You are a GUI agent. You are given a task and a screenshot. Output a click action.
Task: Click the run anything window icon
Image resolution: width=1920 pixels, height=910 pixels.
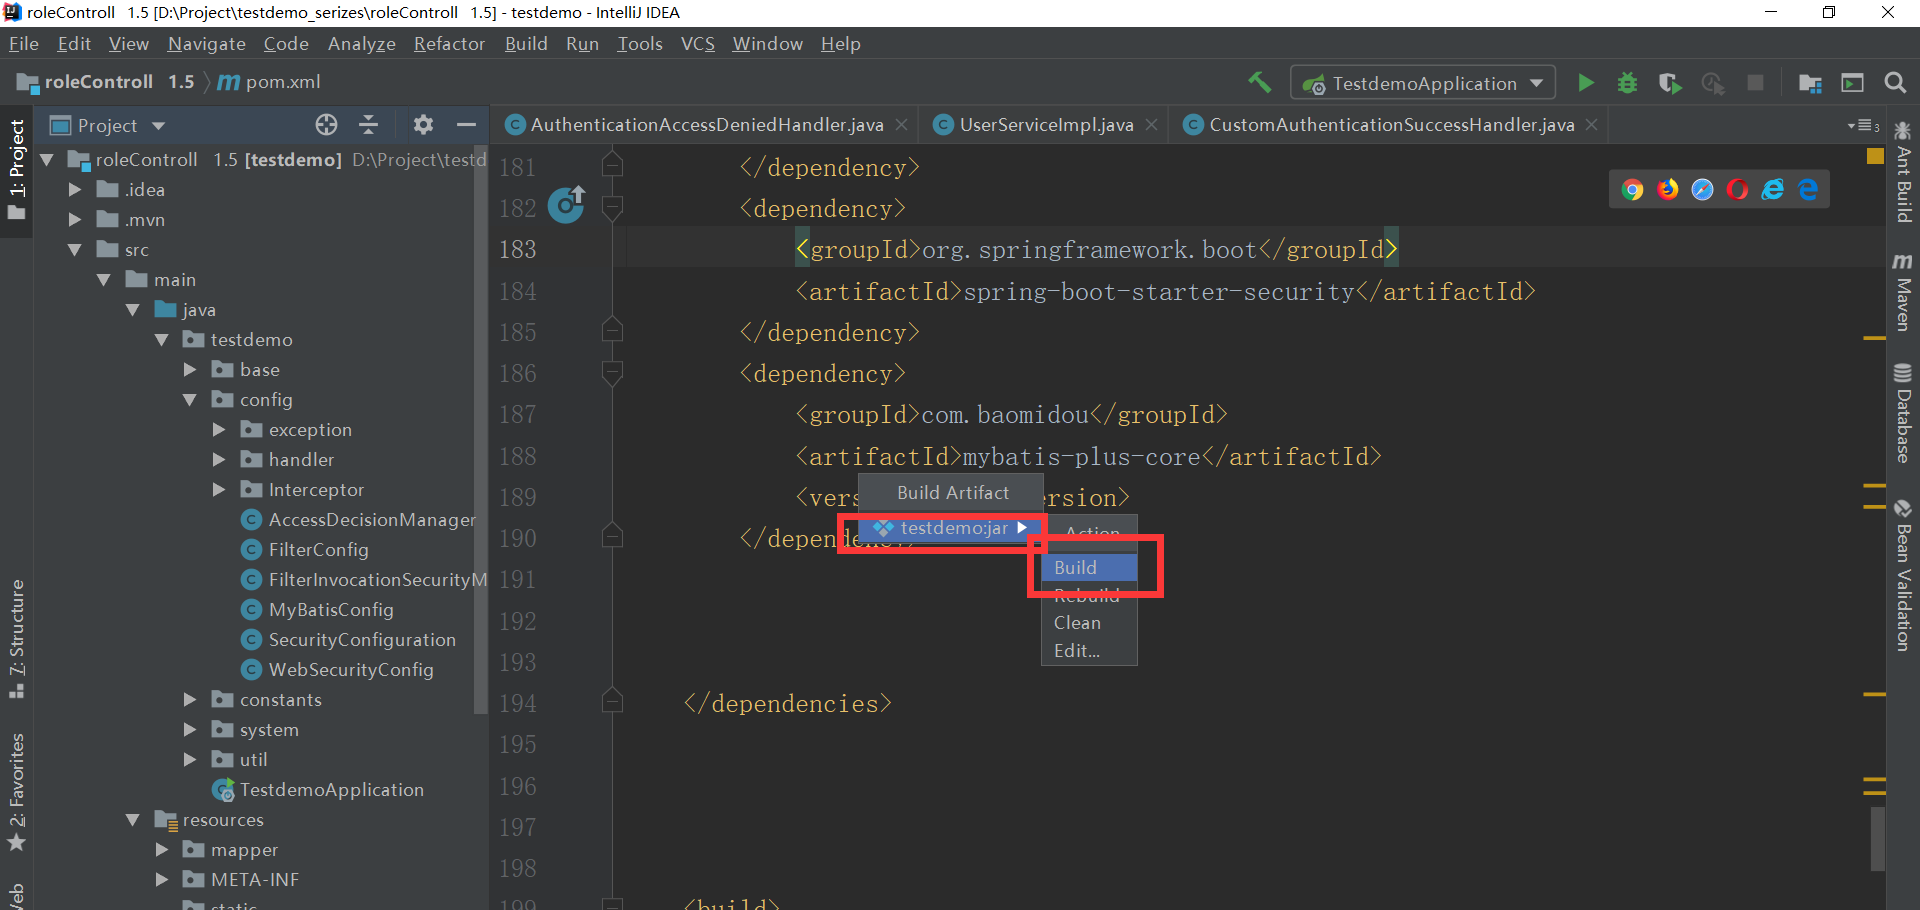click(1853, 83)
